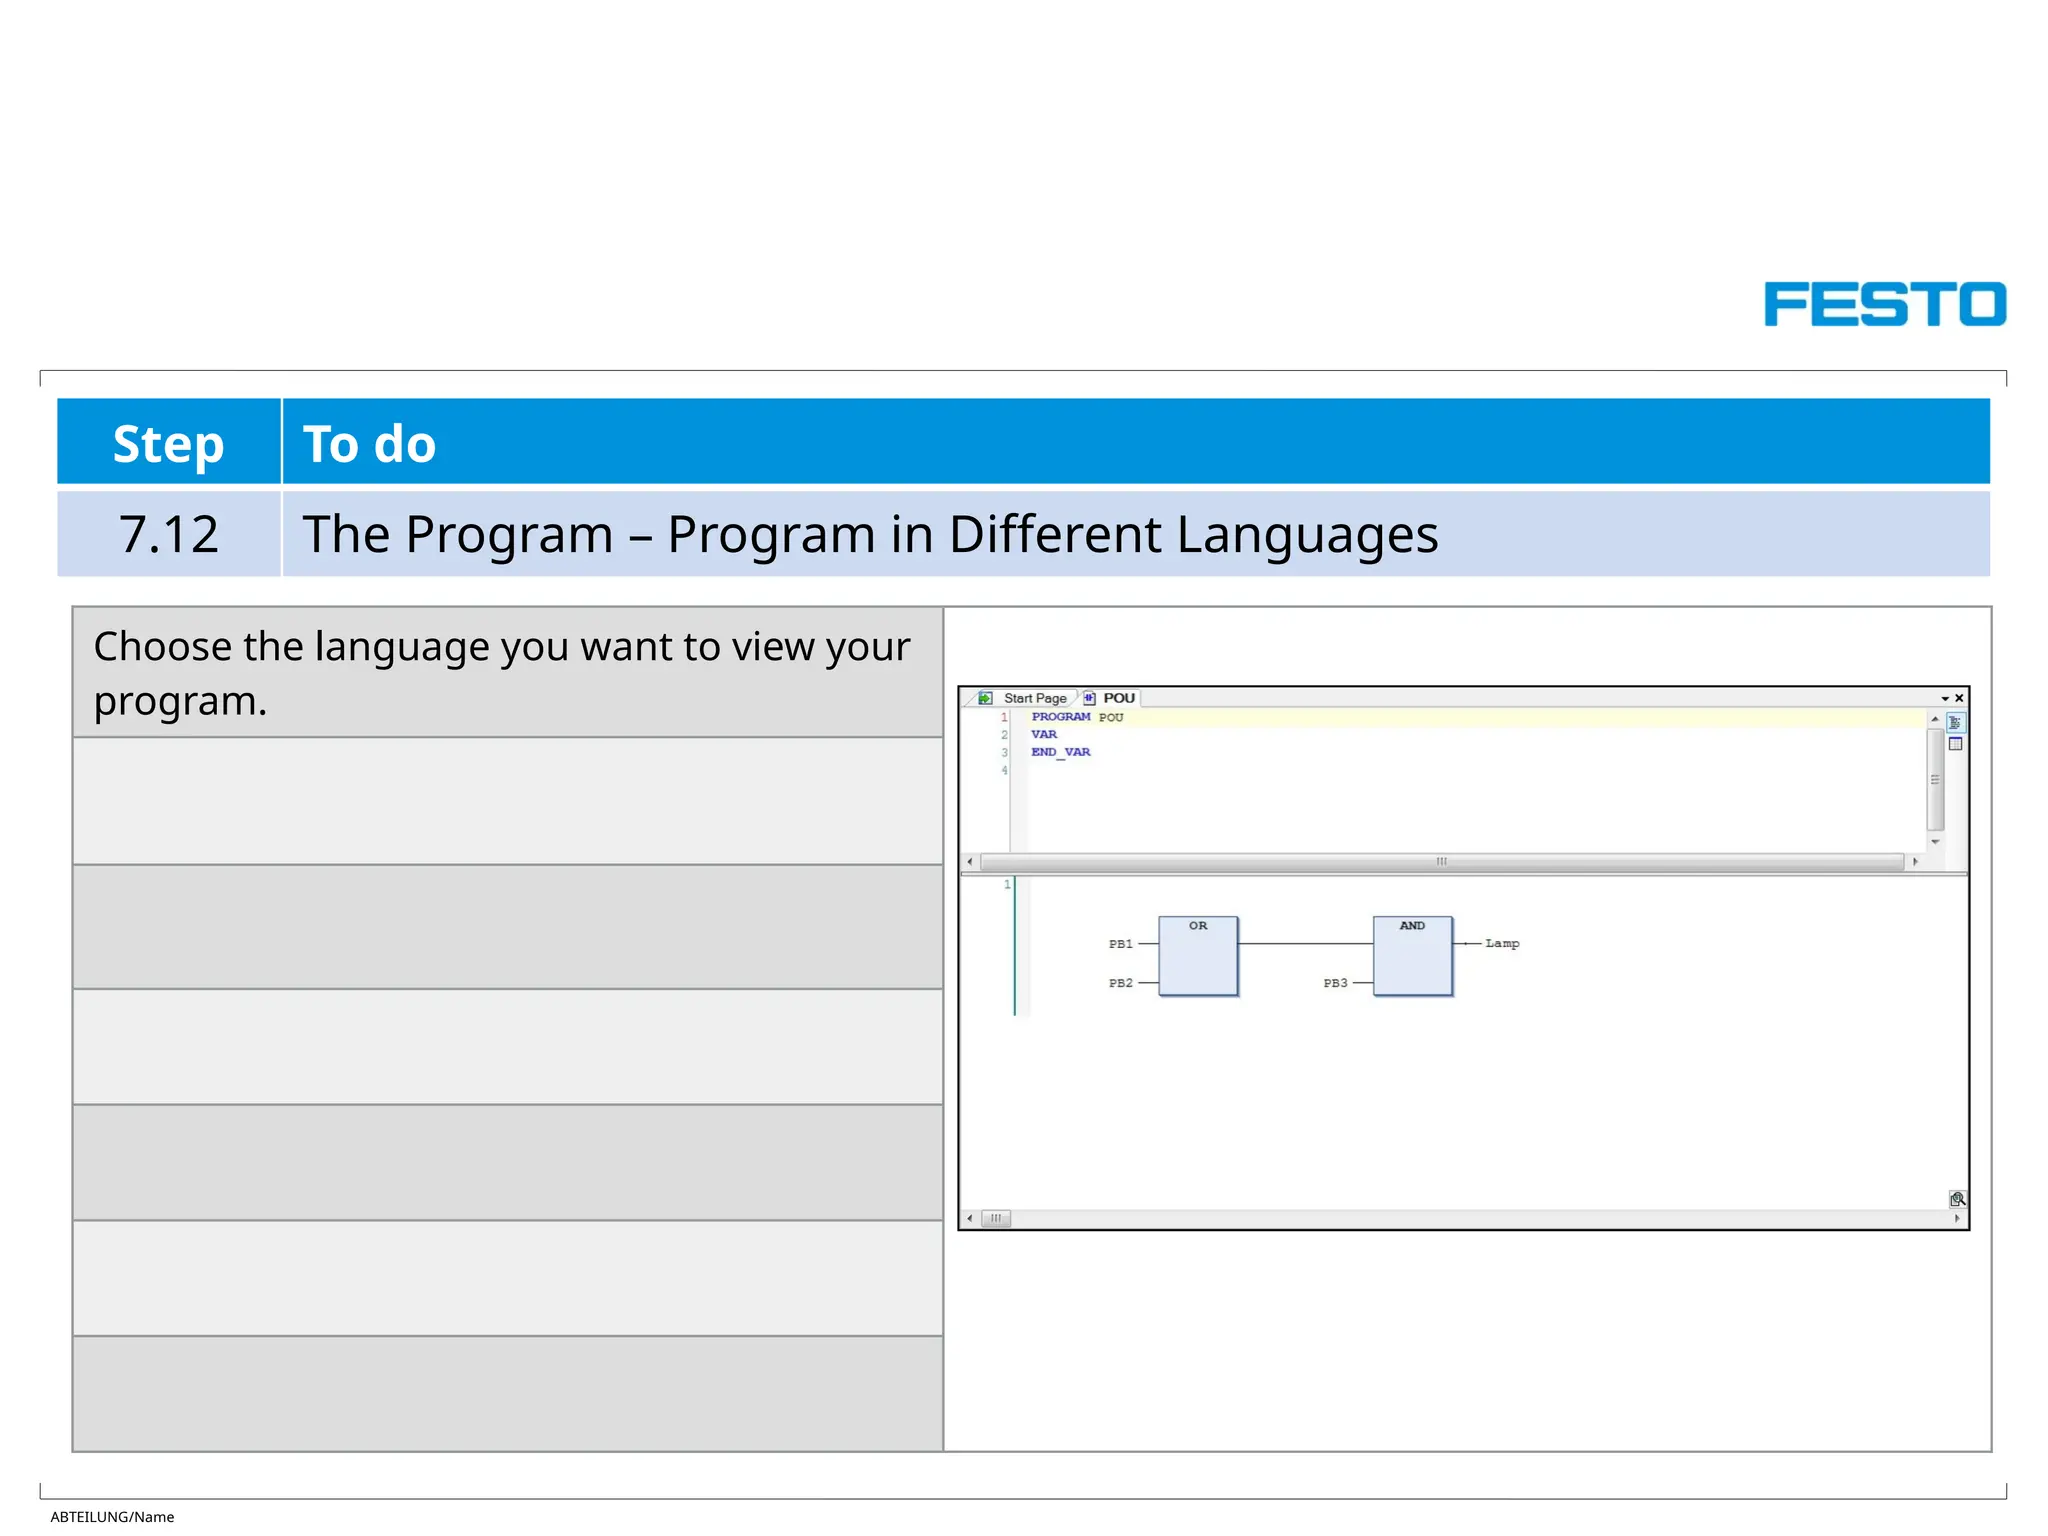
Task: Open the zoom magnifier in diagram corner
Action: [1957, 1199]
